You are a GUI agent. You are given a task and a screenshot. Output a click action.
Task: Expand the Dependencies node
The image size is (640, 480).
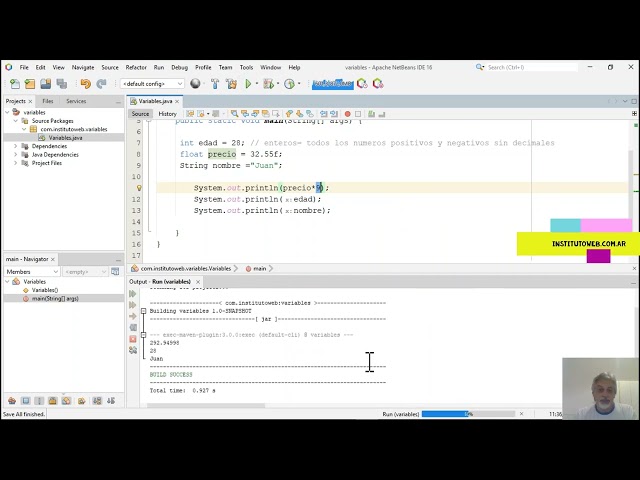[16, 146]
